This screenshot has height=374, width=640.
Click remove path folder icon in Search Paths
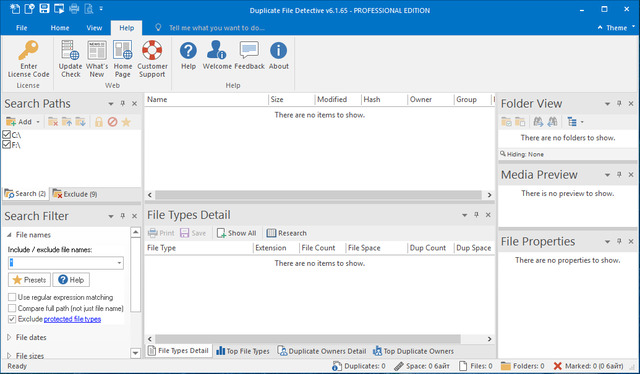[x=53, y=122]
